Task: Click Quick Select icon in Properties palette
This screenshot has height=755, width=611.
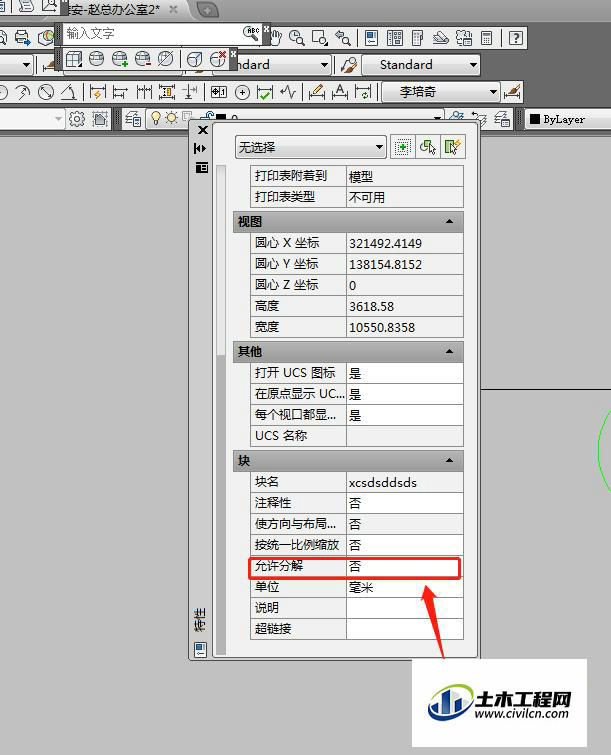Action: [x=453, y=147]
